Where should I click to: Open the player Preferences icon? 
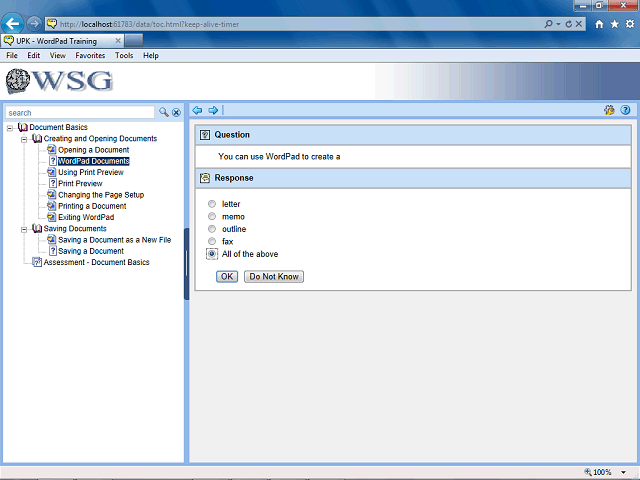point(609,110)
